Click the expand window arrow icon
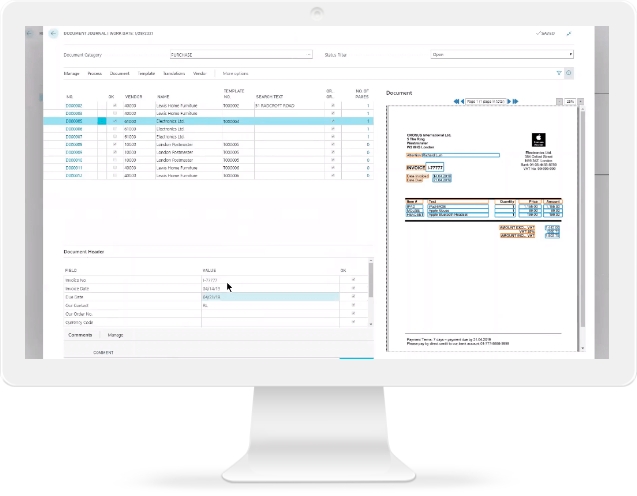 click(x=569, y=33)
